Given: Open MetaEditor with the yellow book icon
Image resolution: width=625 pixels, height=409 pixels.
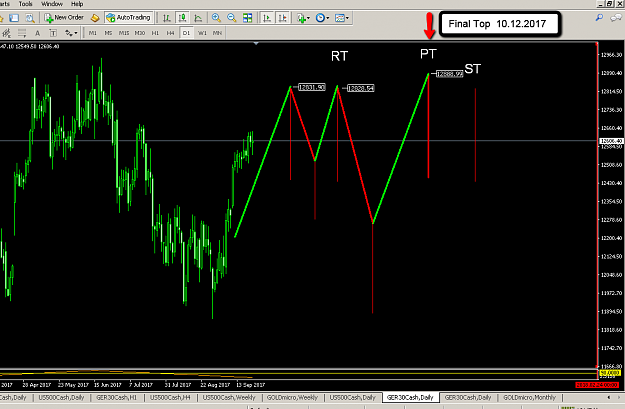Looking at the screenshot, I should (x=95, y=18).
